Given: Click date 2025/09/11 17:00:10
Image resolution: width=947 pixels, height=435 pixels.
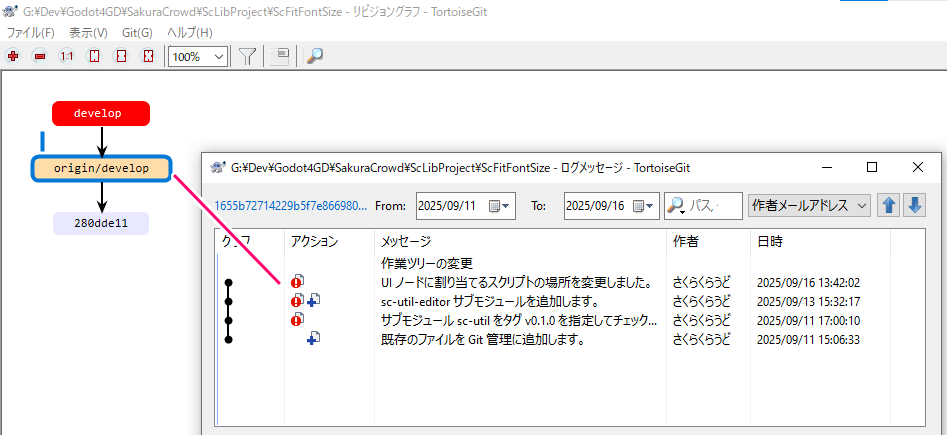Looking at the screenshot, I should click(808, 321).
